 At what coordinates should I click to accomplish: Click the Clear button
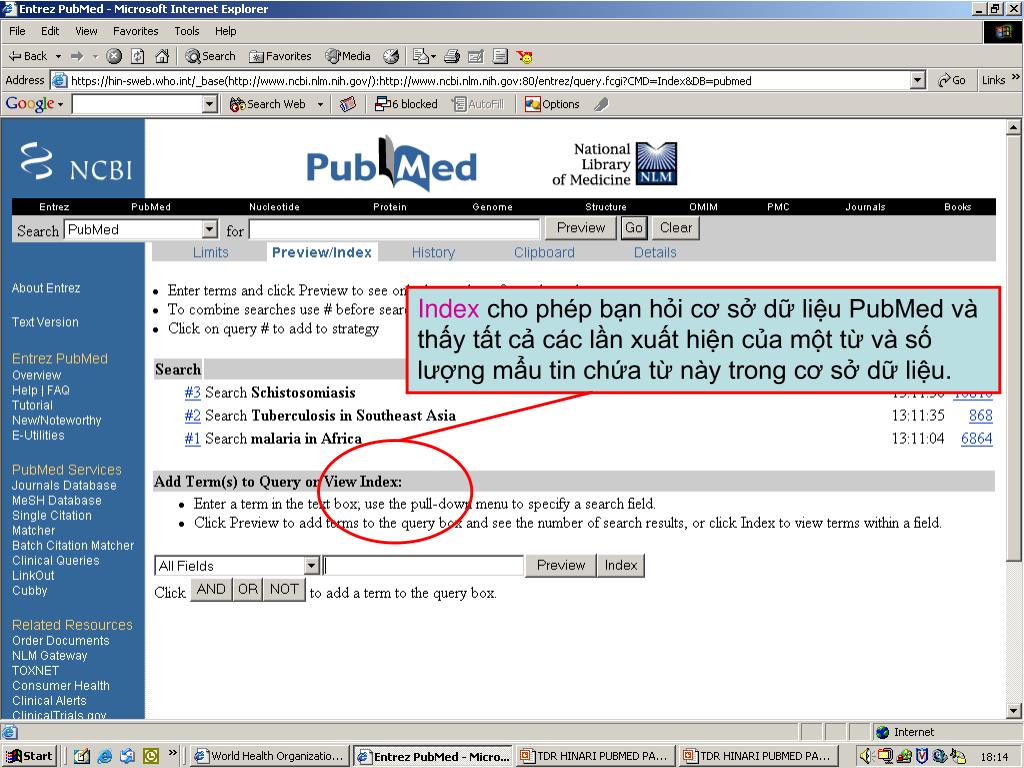tap(676, 227)
